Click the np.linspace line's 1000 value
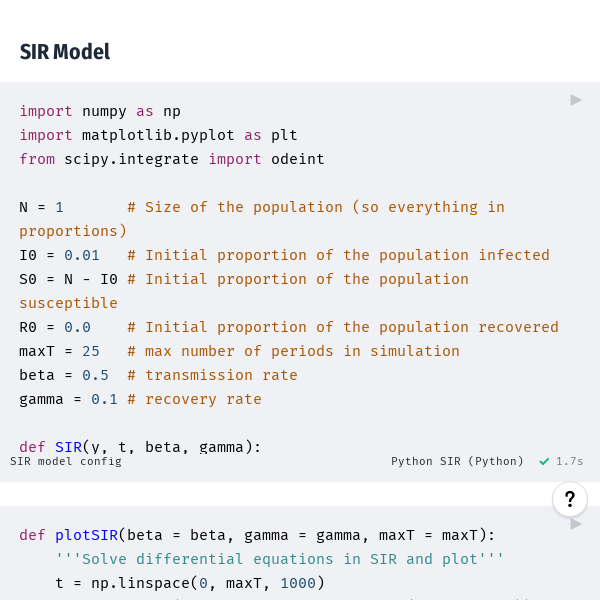The width and height of the screenshot is (600, 600). coord(298,583)
